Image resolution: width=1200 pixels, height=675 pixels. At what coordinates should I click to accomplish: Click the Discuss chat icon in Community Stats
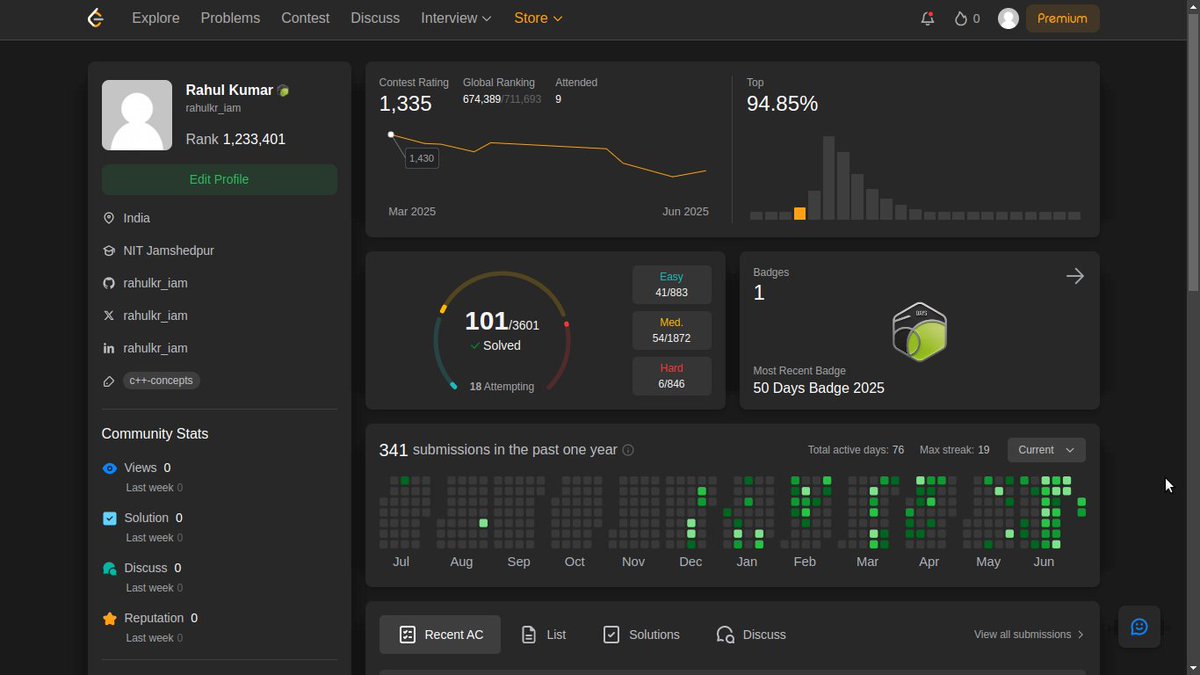110,568
